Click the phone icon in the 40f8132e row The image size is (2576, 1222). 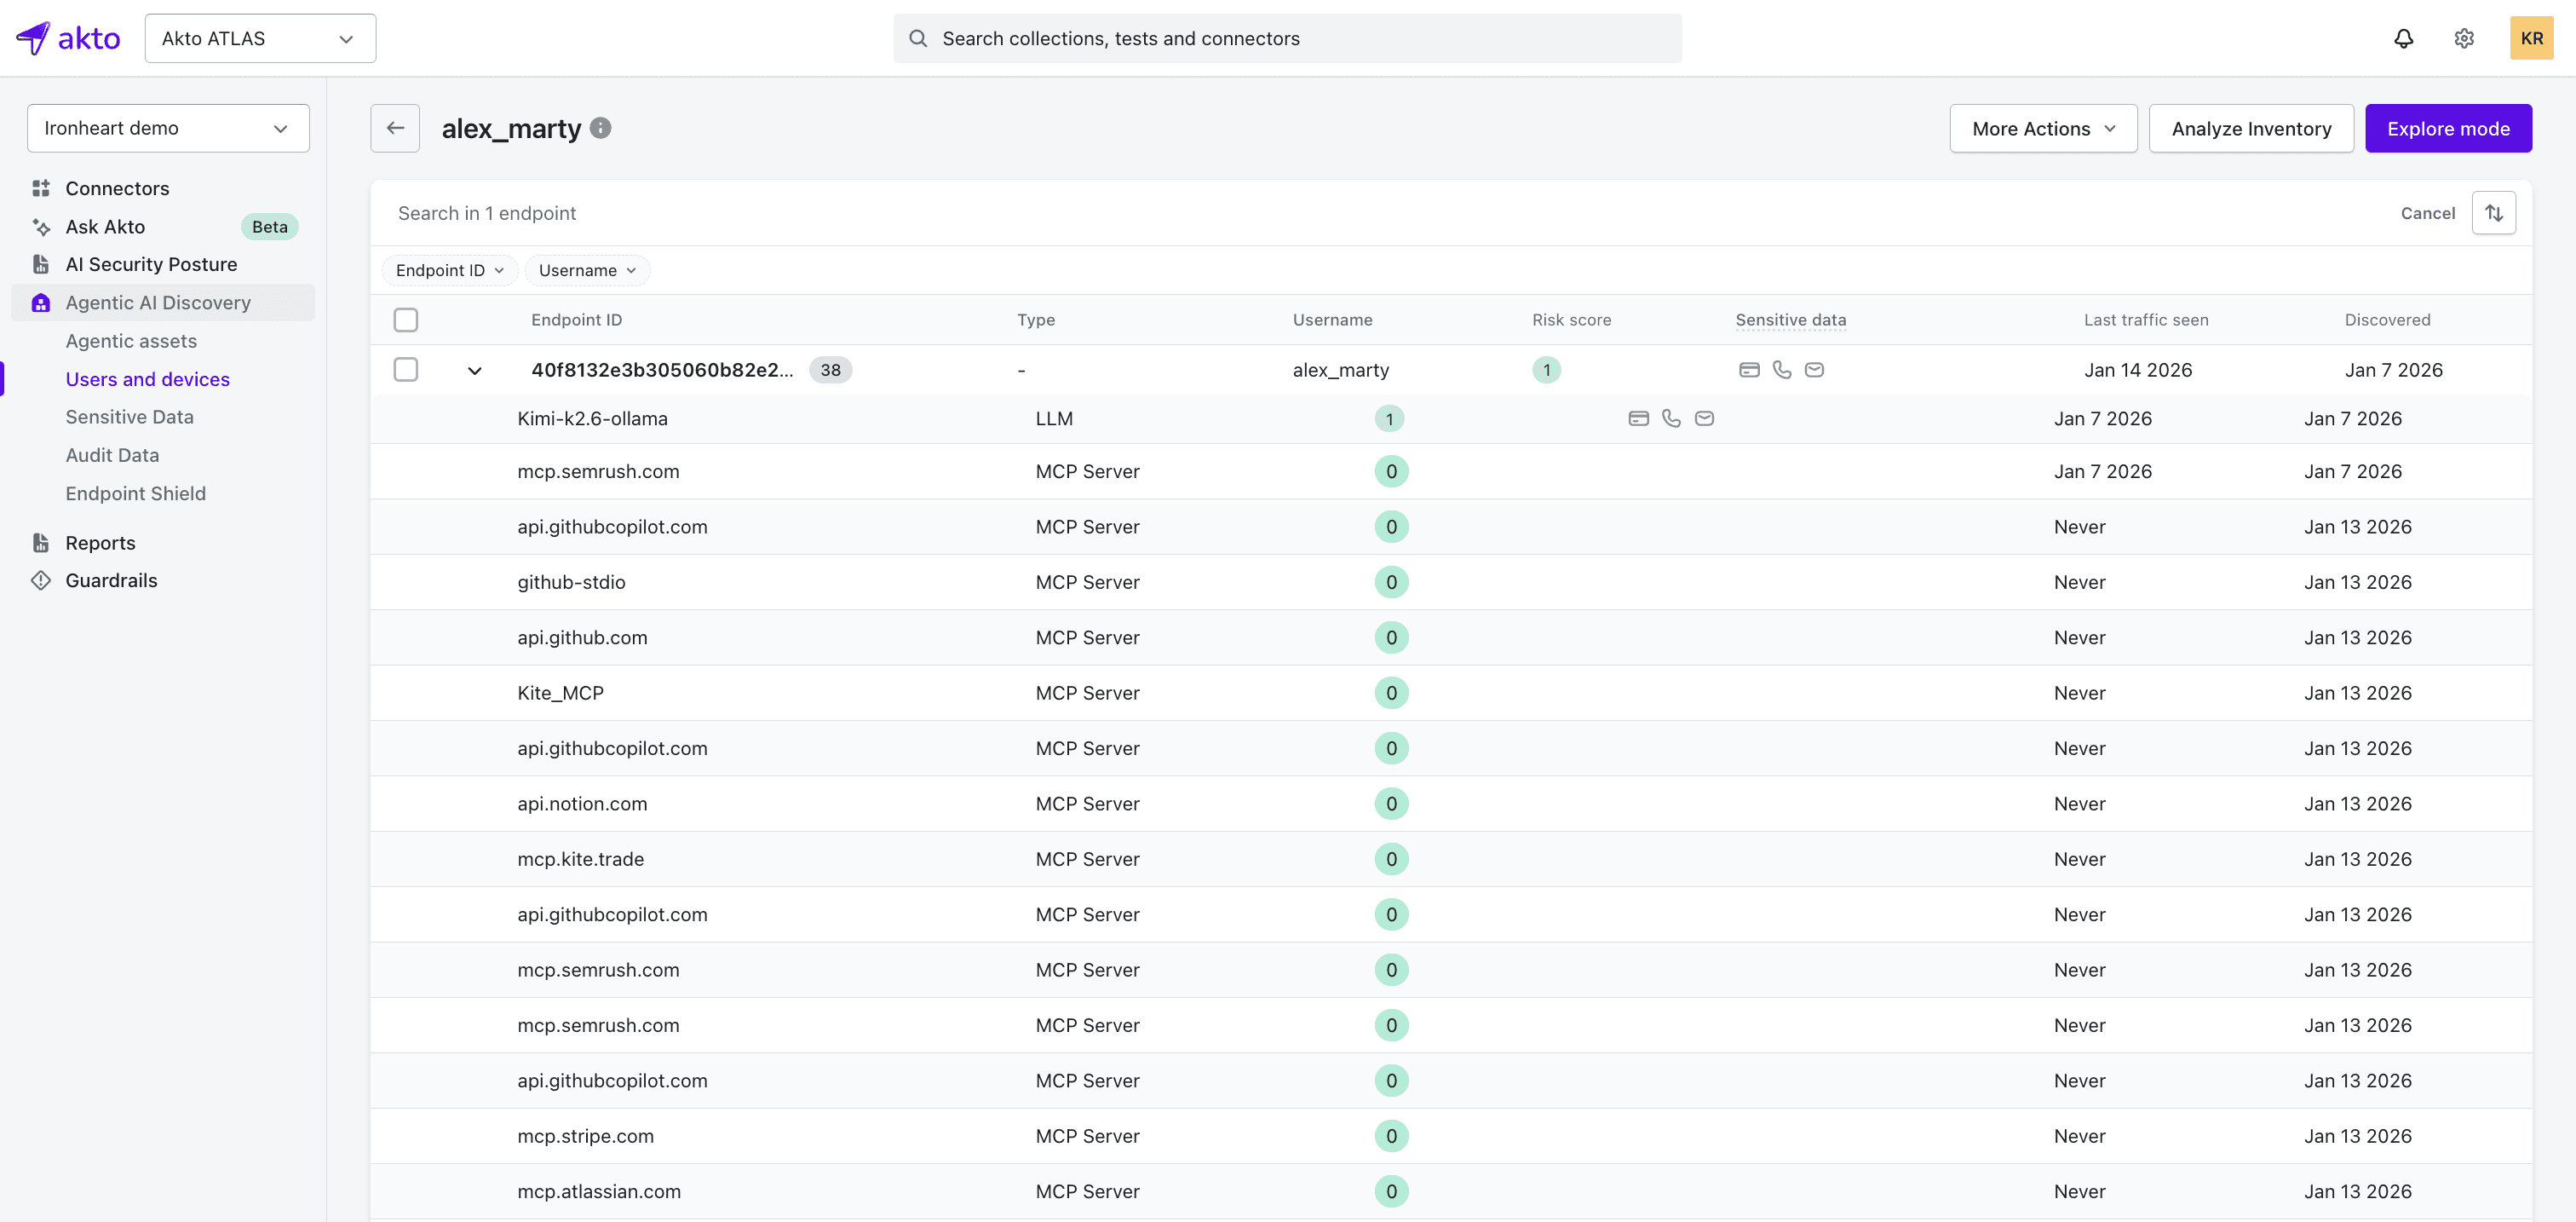(x=1782, y=370)
